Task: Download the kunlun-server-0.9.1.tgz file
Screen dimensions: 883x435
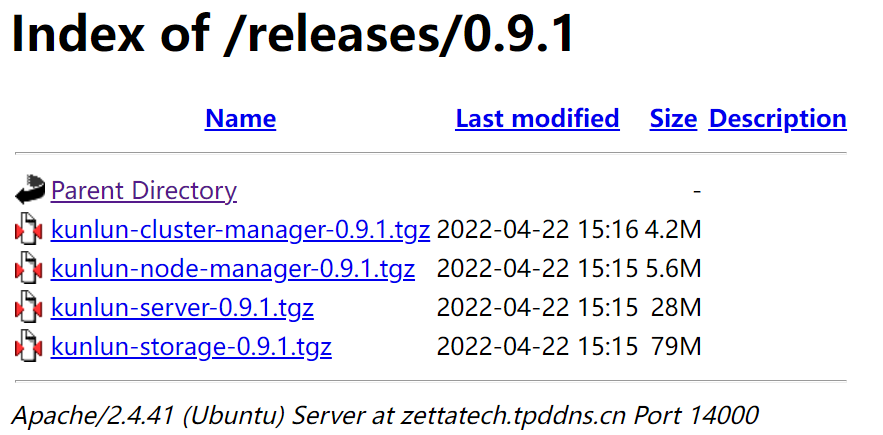Action: point(182,308)
